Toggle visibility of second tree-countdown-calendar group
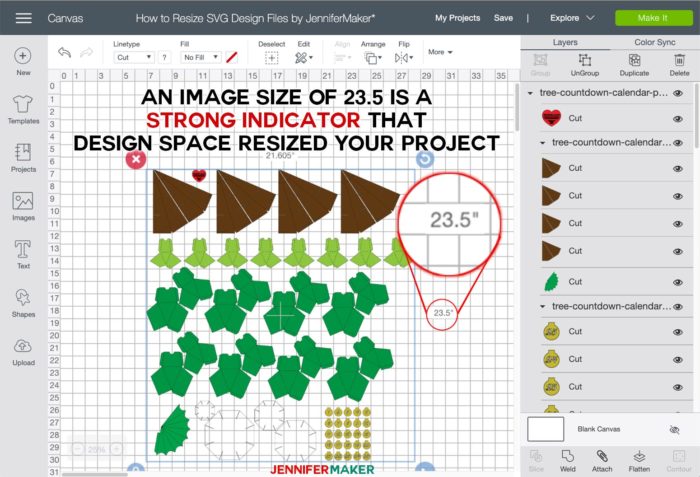Screen dimensions: 700x477 point(678,143)
